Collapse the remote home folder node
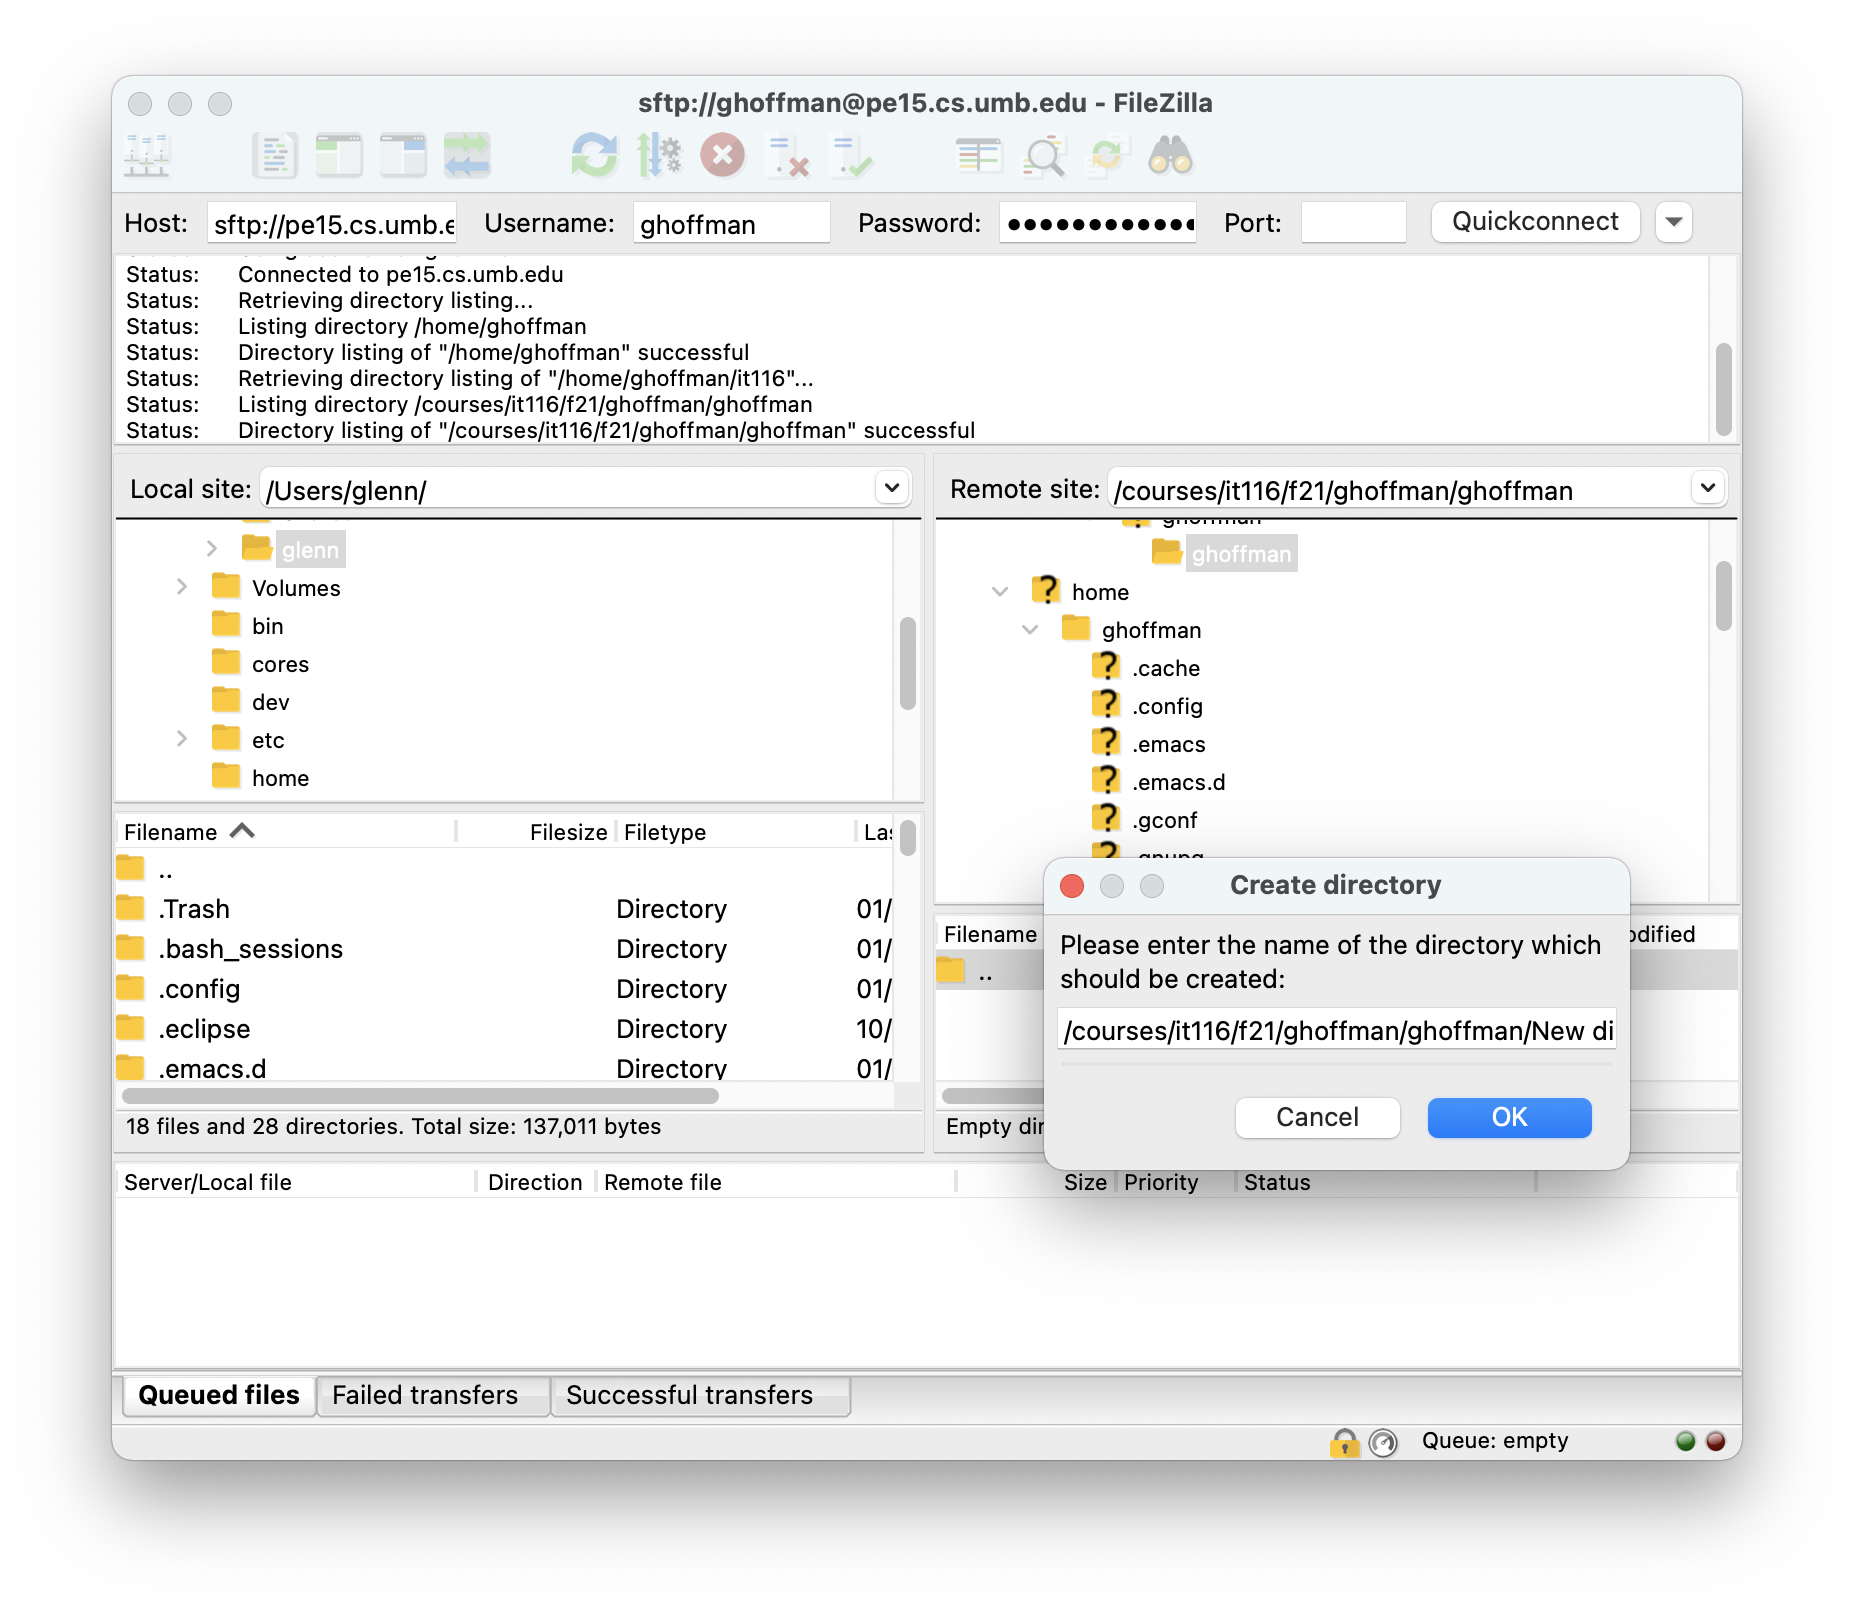The image size is (1854, 1608). [1000, 592]
